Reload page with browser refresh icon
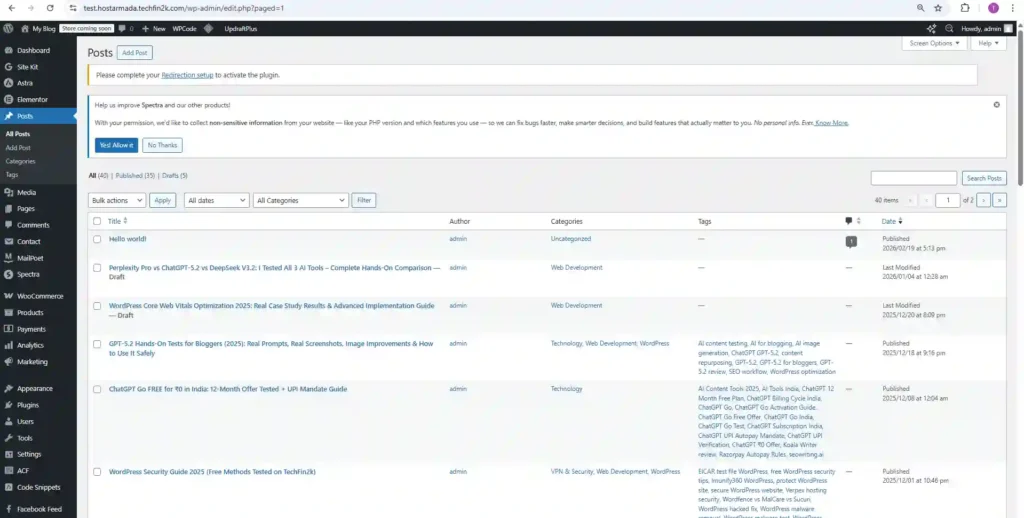 [x=50, y=8]
